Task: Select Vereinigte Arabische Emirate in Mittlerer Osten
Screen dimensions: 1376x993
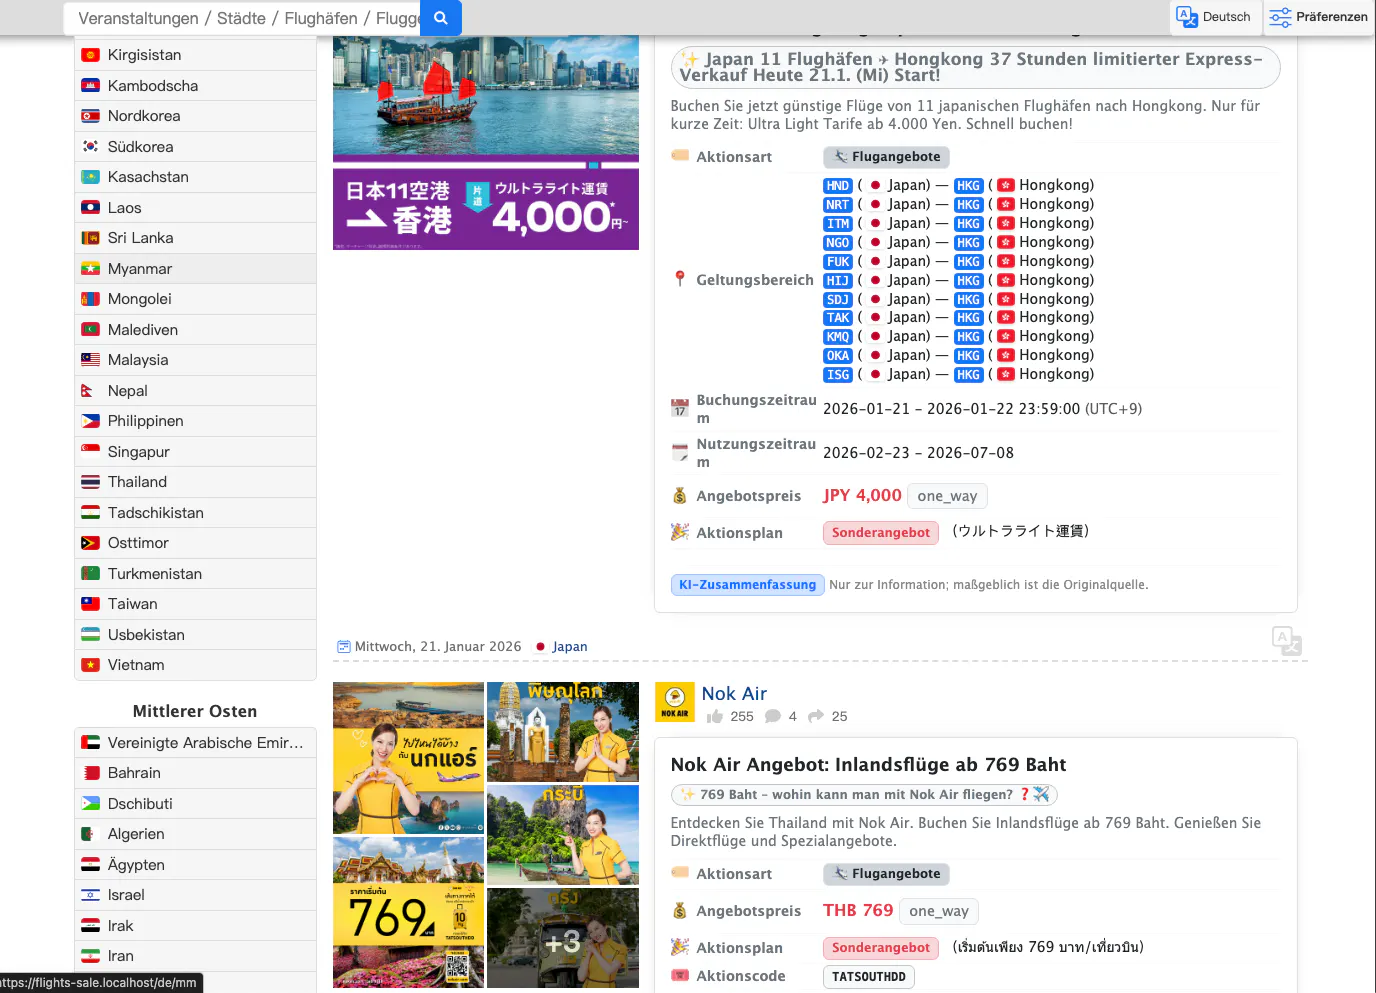Action: (x=196, y=742)
